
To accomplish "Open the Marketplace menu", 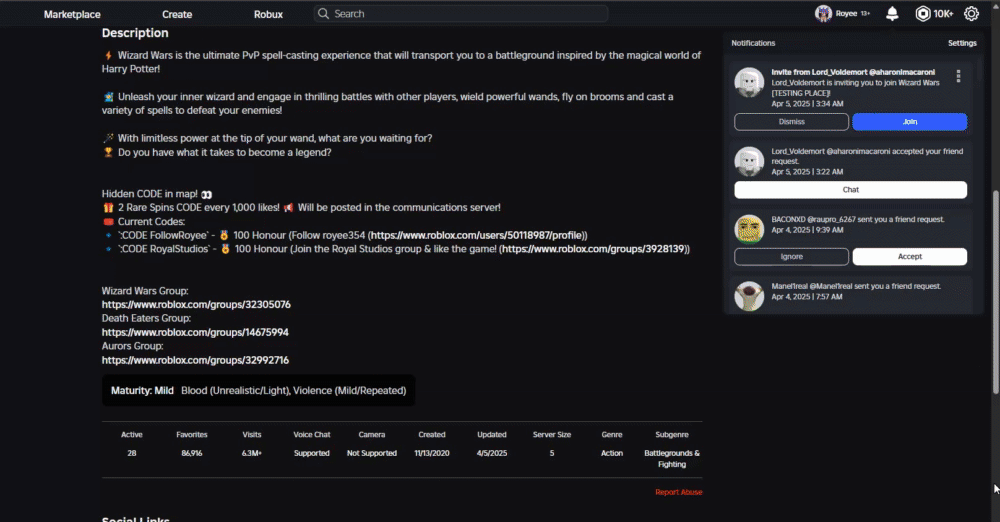I will (72, 14).
